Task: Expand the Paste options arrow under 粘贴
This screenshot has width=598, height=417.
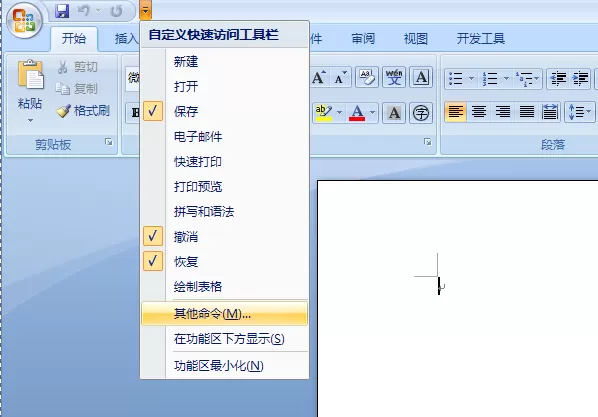Action: point(30,121)
